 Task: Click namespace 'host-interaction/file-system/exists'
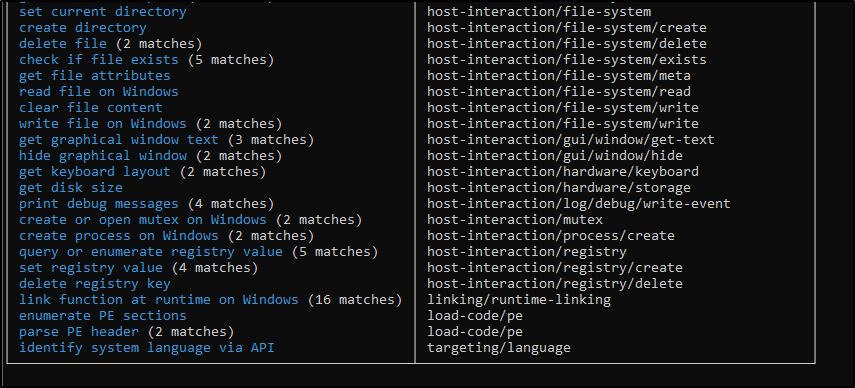coord(567,59)
